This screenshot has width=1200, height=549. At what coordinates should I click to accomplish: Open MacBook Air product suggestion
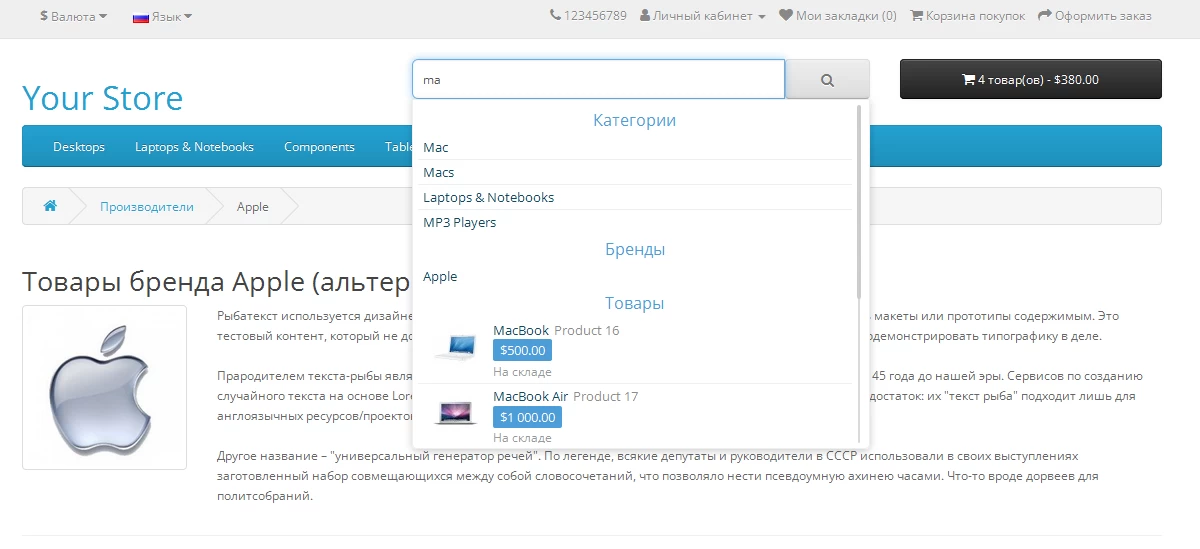pyautogui.click(x=530, y=396)
